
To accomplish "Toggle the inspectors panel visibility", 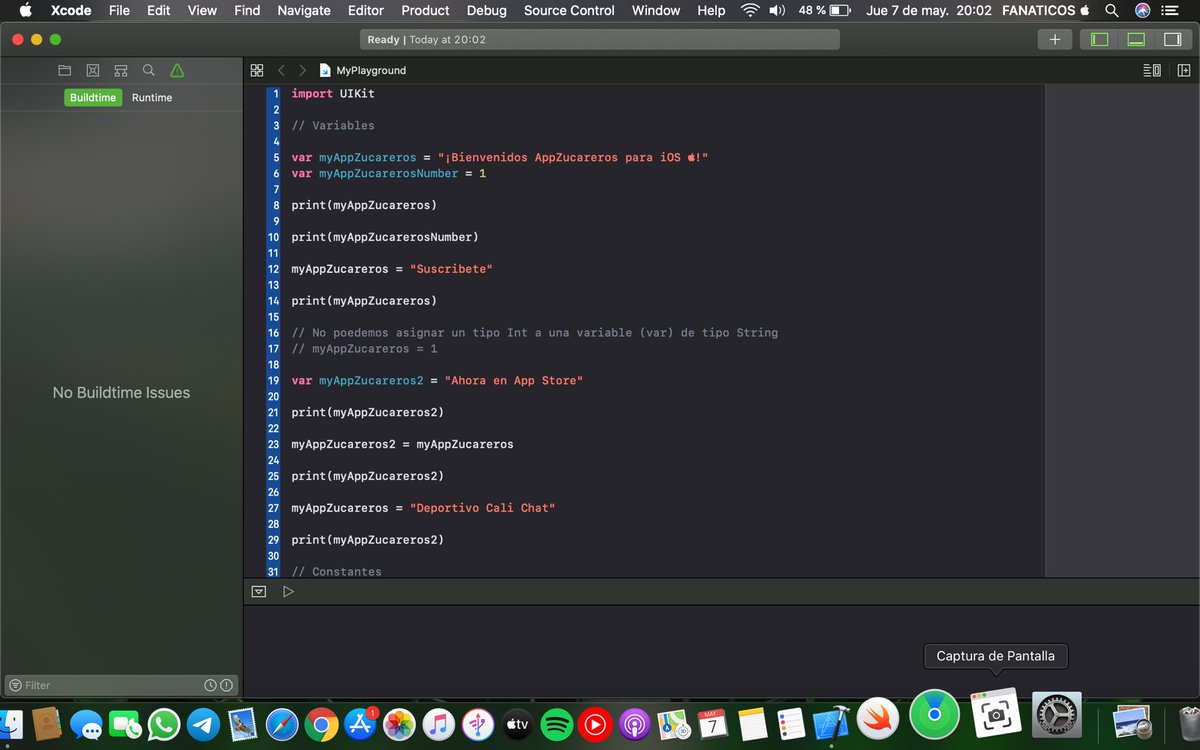I will tap(1171, 39).
